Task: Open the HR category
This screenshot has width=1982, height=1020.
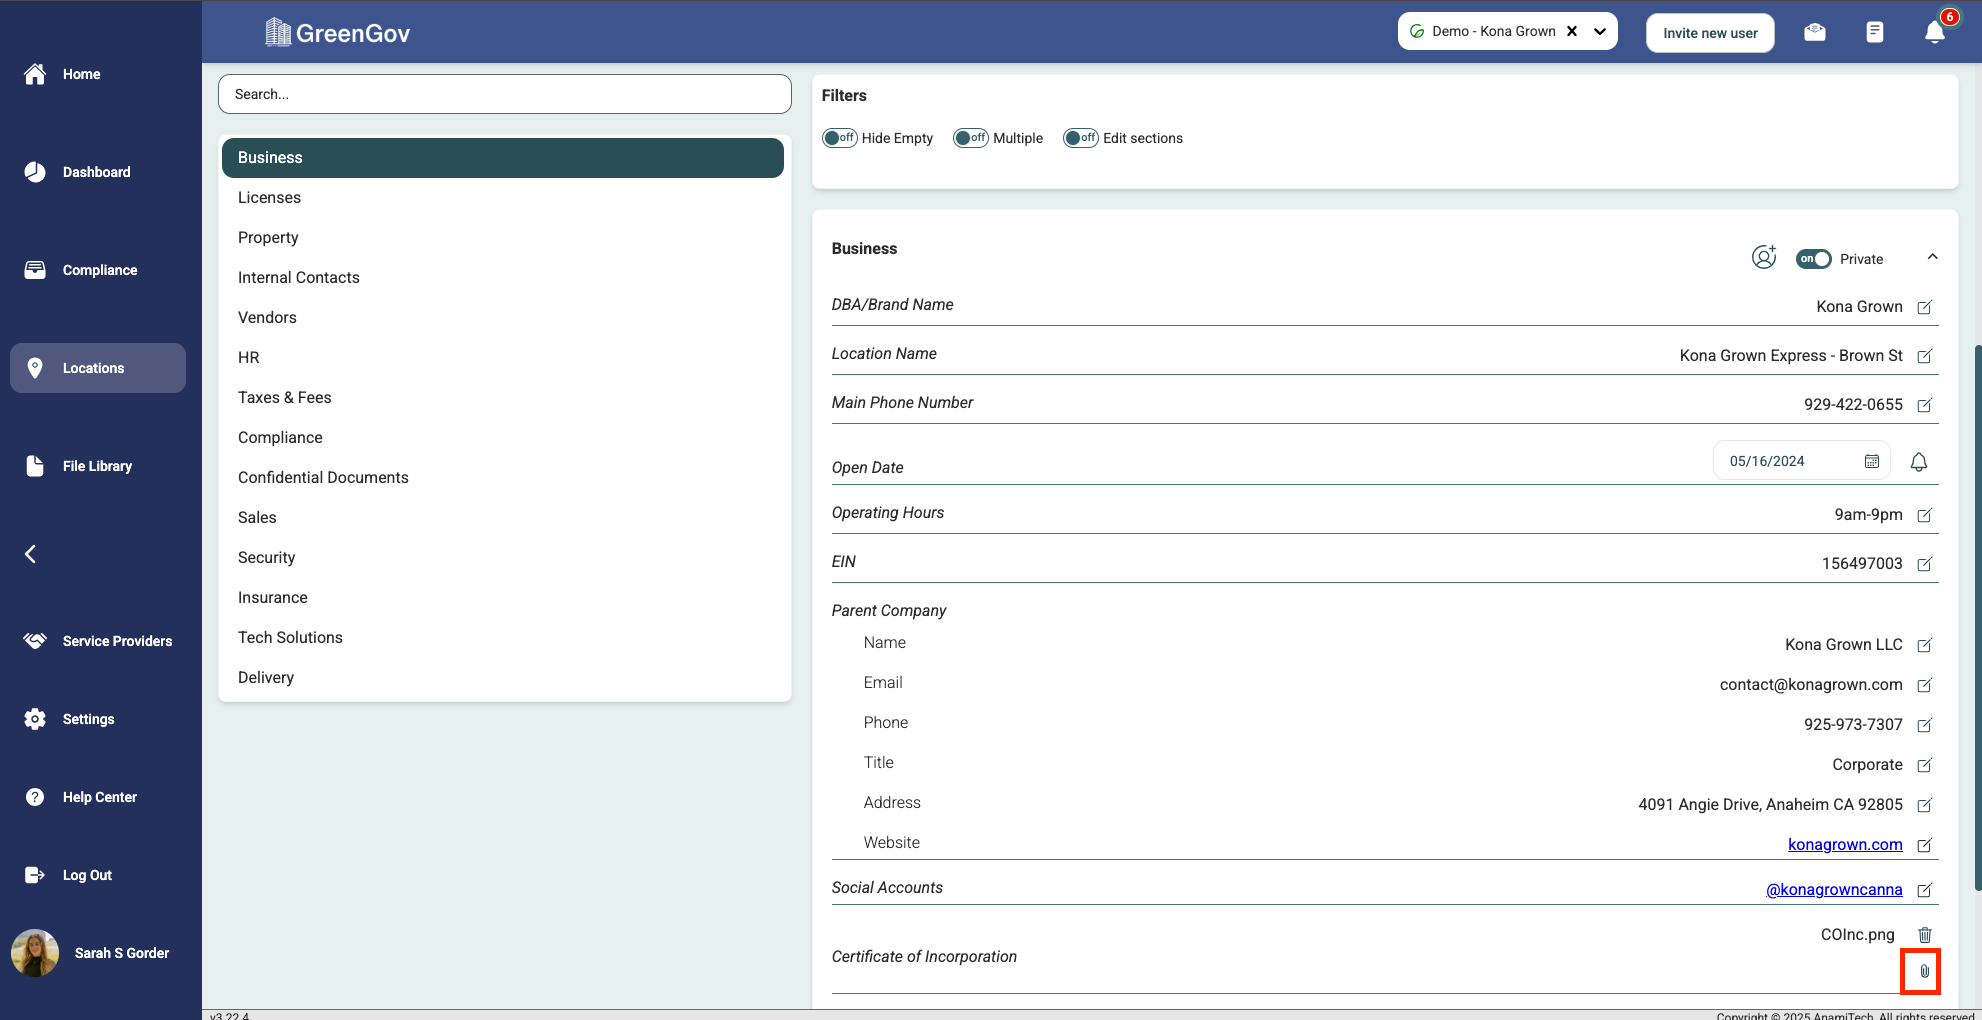Action: point(503,358)
